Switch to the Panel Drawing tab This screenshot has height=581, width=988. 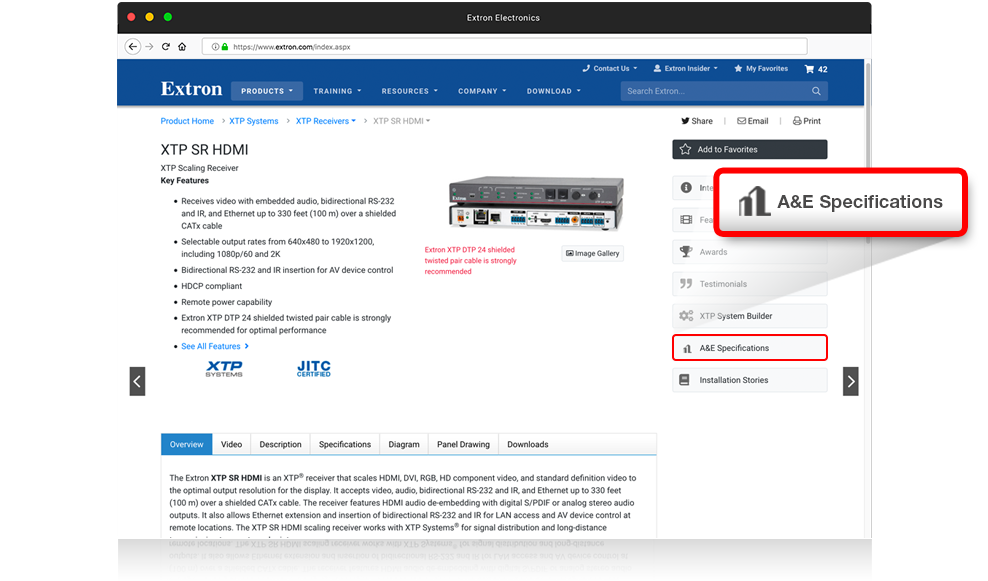coord(463,444)
